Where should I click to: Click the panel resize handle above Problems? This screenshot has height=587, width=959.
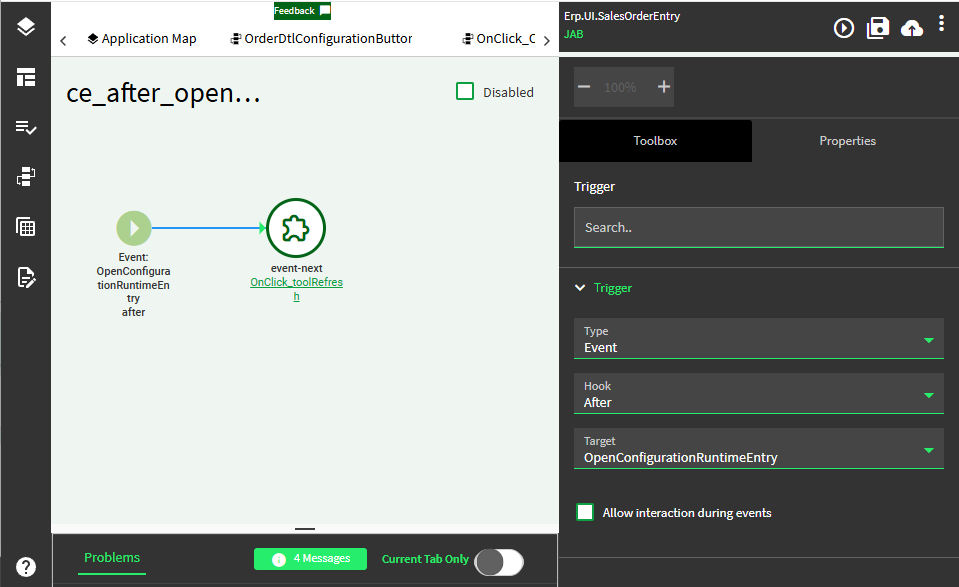(x=305, y=529)
